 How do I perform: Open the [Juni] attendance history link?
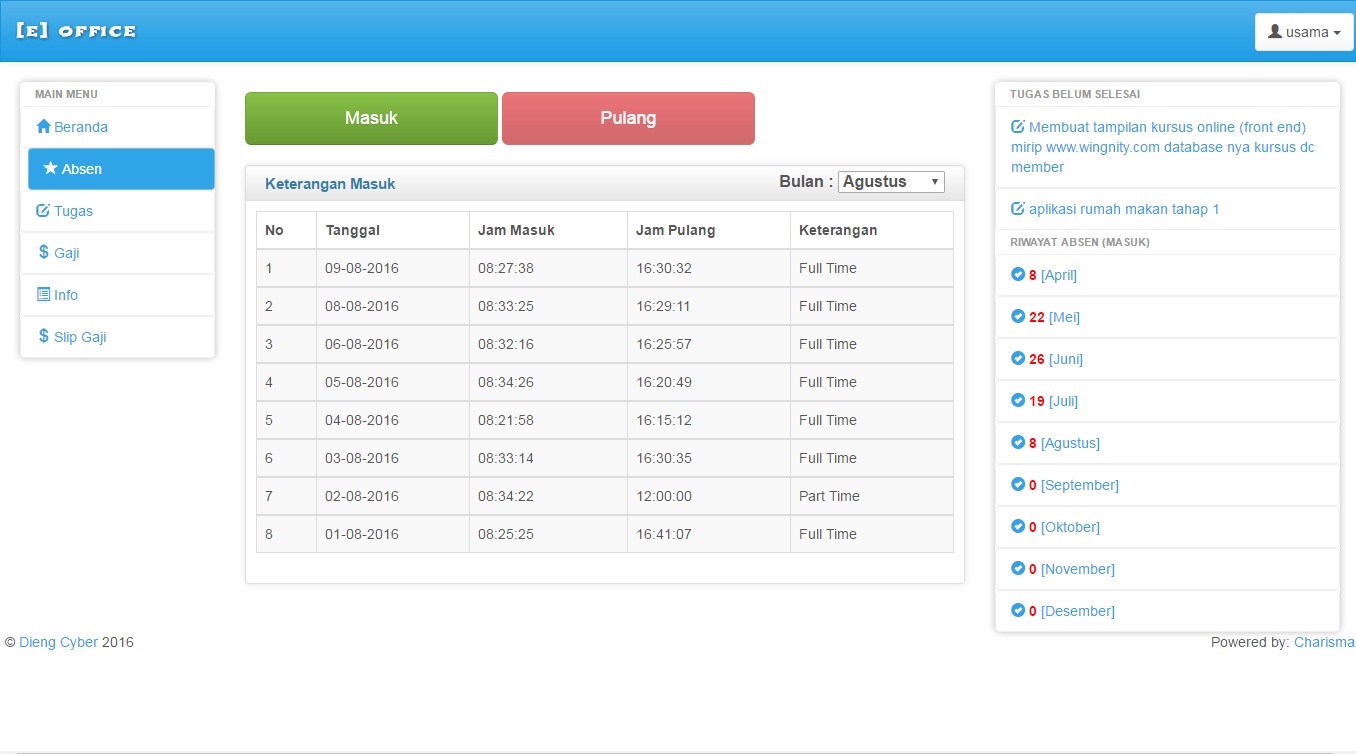tap(1066, 359)
